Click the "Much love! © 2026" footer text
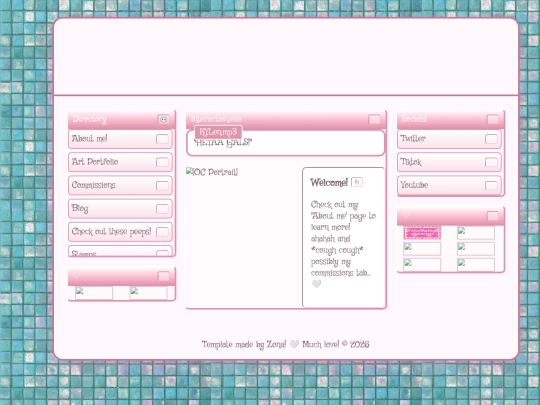This screenshot has width=540, height=405. click(336, 344)
